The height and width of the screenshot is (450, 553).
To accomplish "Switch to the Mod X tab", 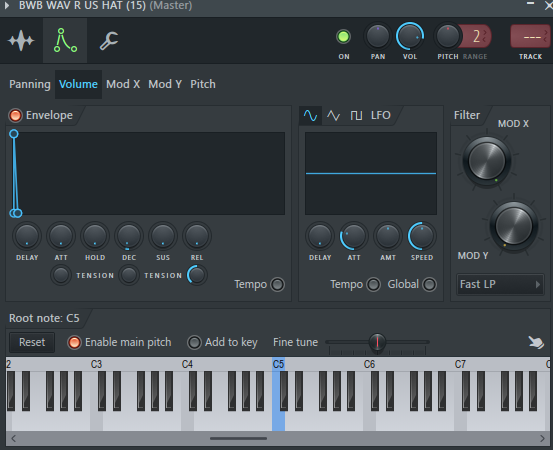I will [123, 84].
